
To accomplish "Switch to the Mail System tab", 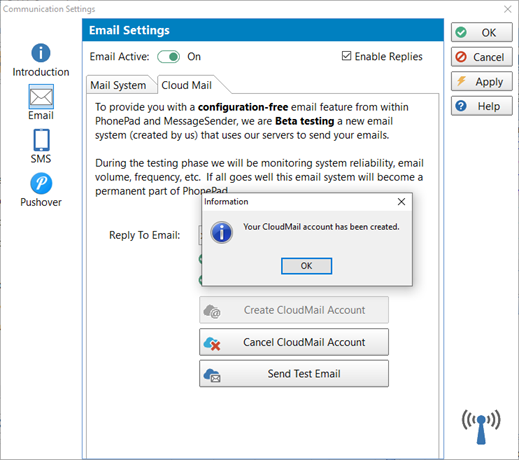I will [118, 85].
